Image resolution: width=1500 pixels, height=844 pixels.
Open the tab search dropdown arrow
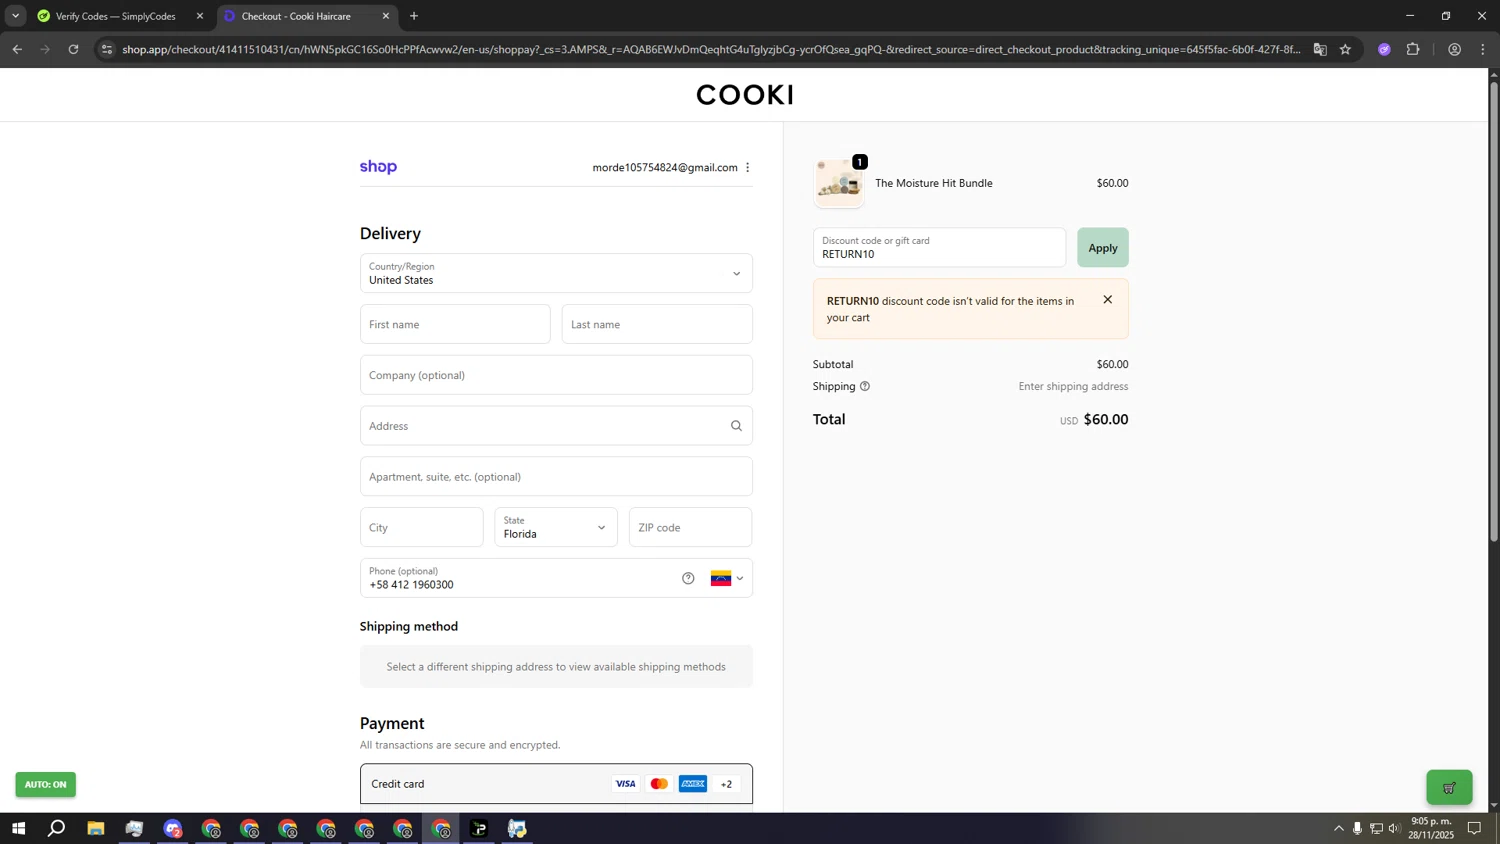pos(15,16)
